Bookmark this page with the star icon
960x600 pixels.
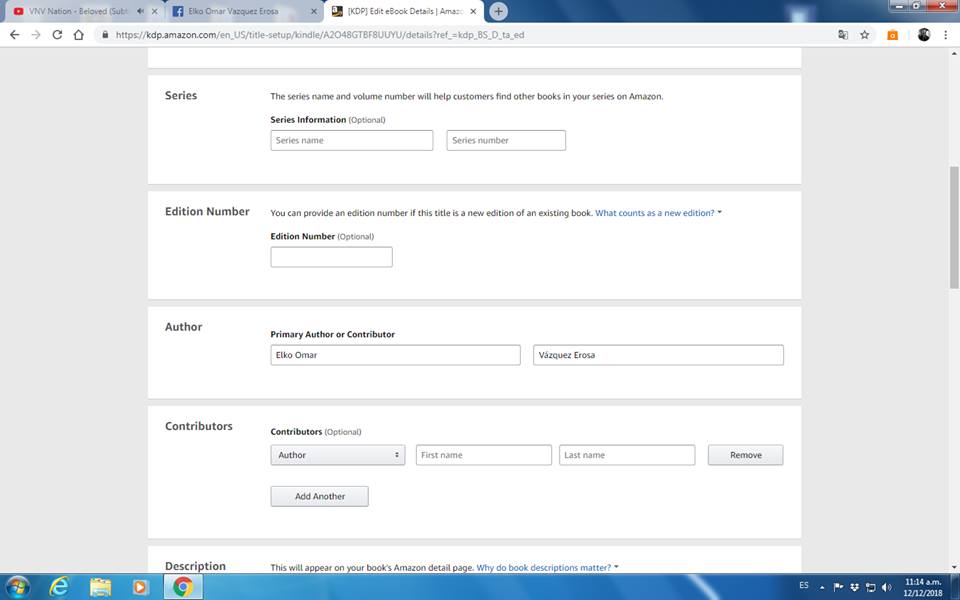pos(865,34)
